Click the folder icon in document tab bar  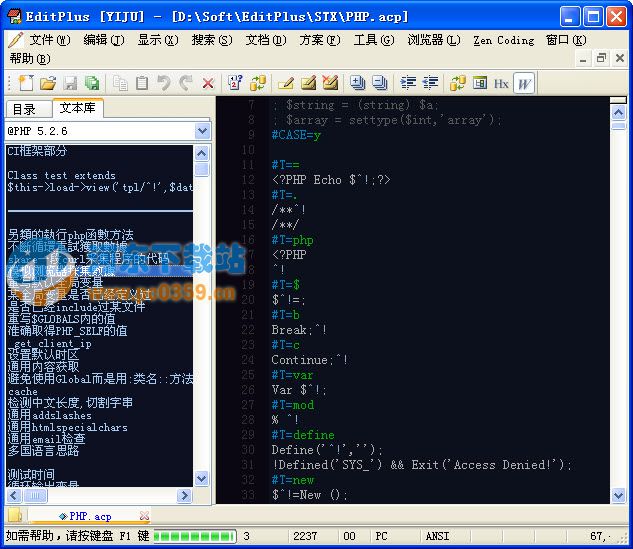pyautogui.click(x=15, y=515)
